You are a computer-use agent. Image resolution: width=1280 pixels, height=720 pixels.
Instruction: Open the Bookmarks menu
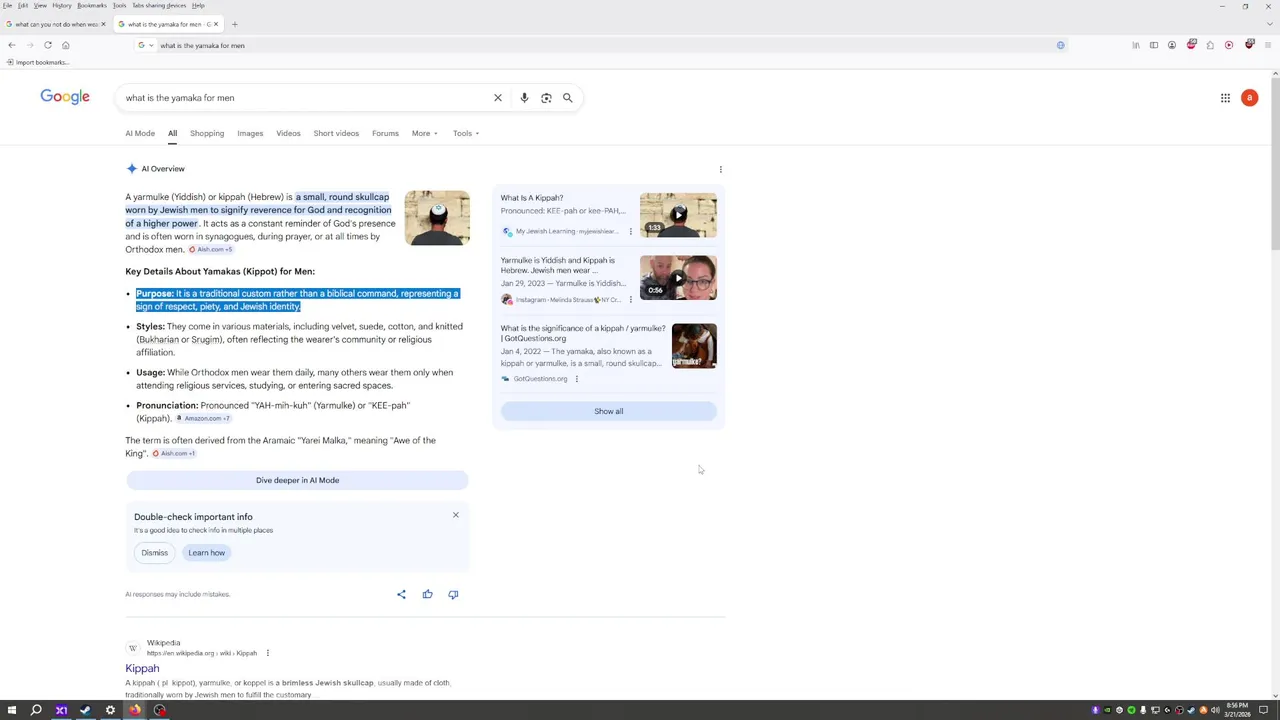(91, 5)
